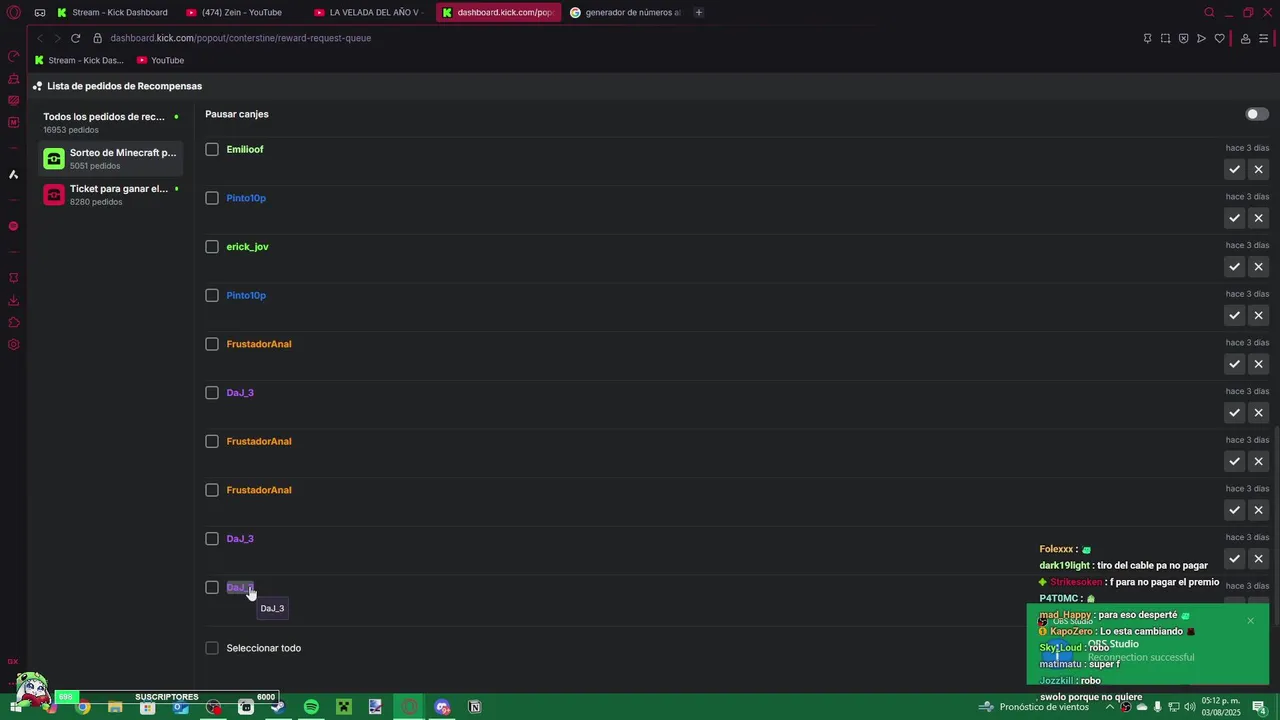
Task: Click the 5051 pedidos count text
Action: [95, 166]
